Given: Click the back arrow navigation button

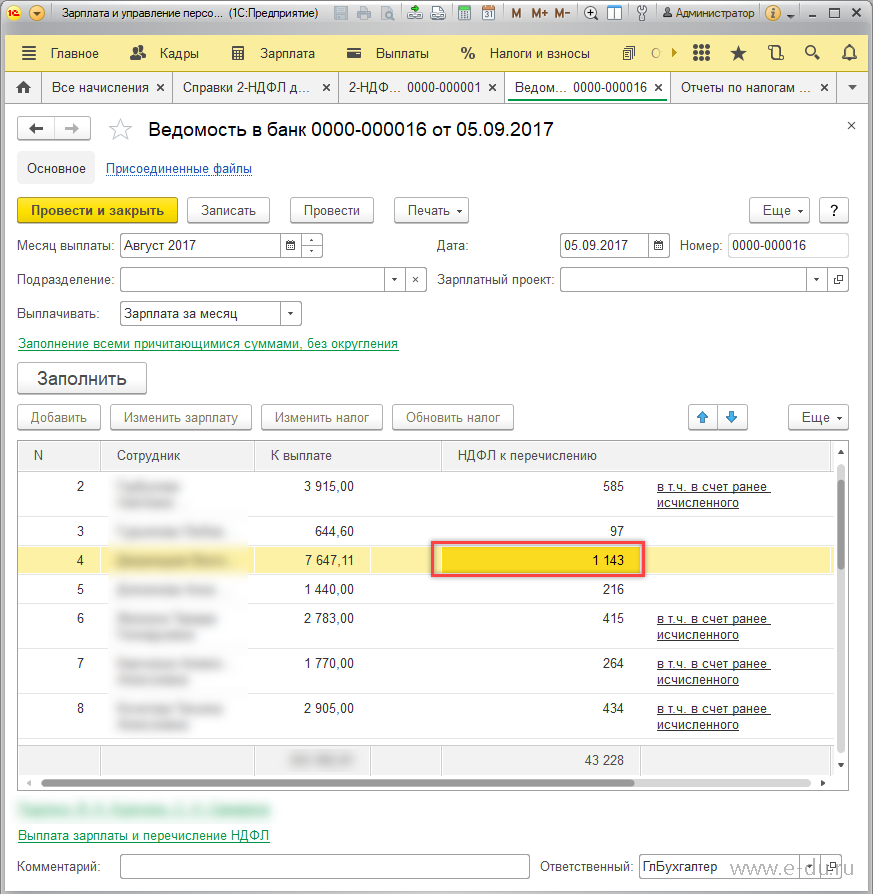Looking at the screenshot, I should 36,128.
